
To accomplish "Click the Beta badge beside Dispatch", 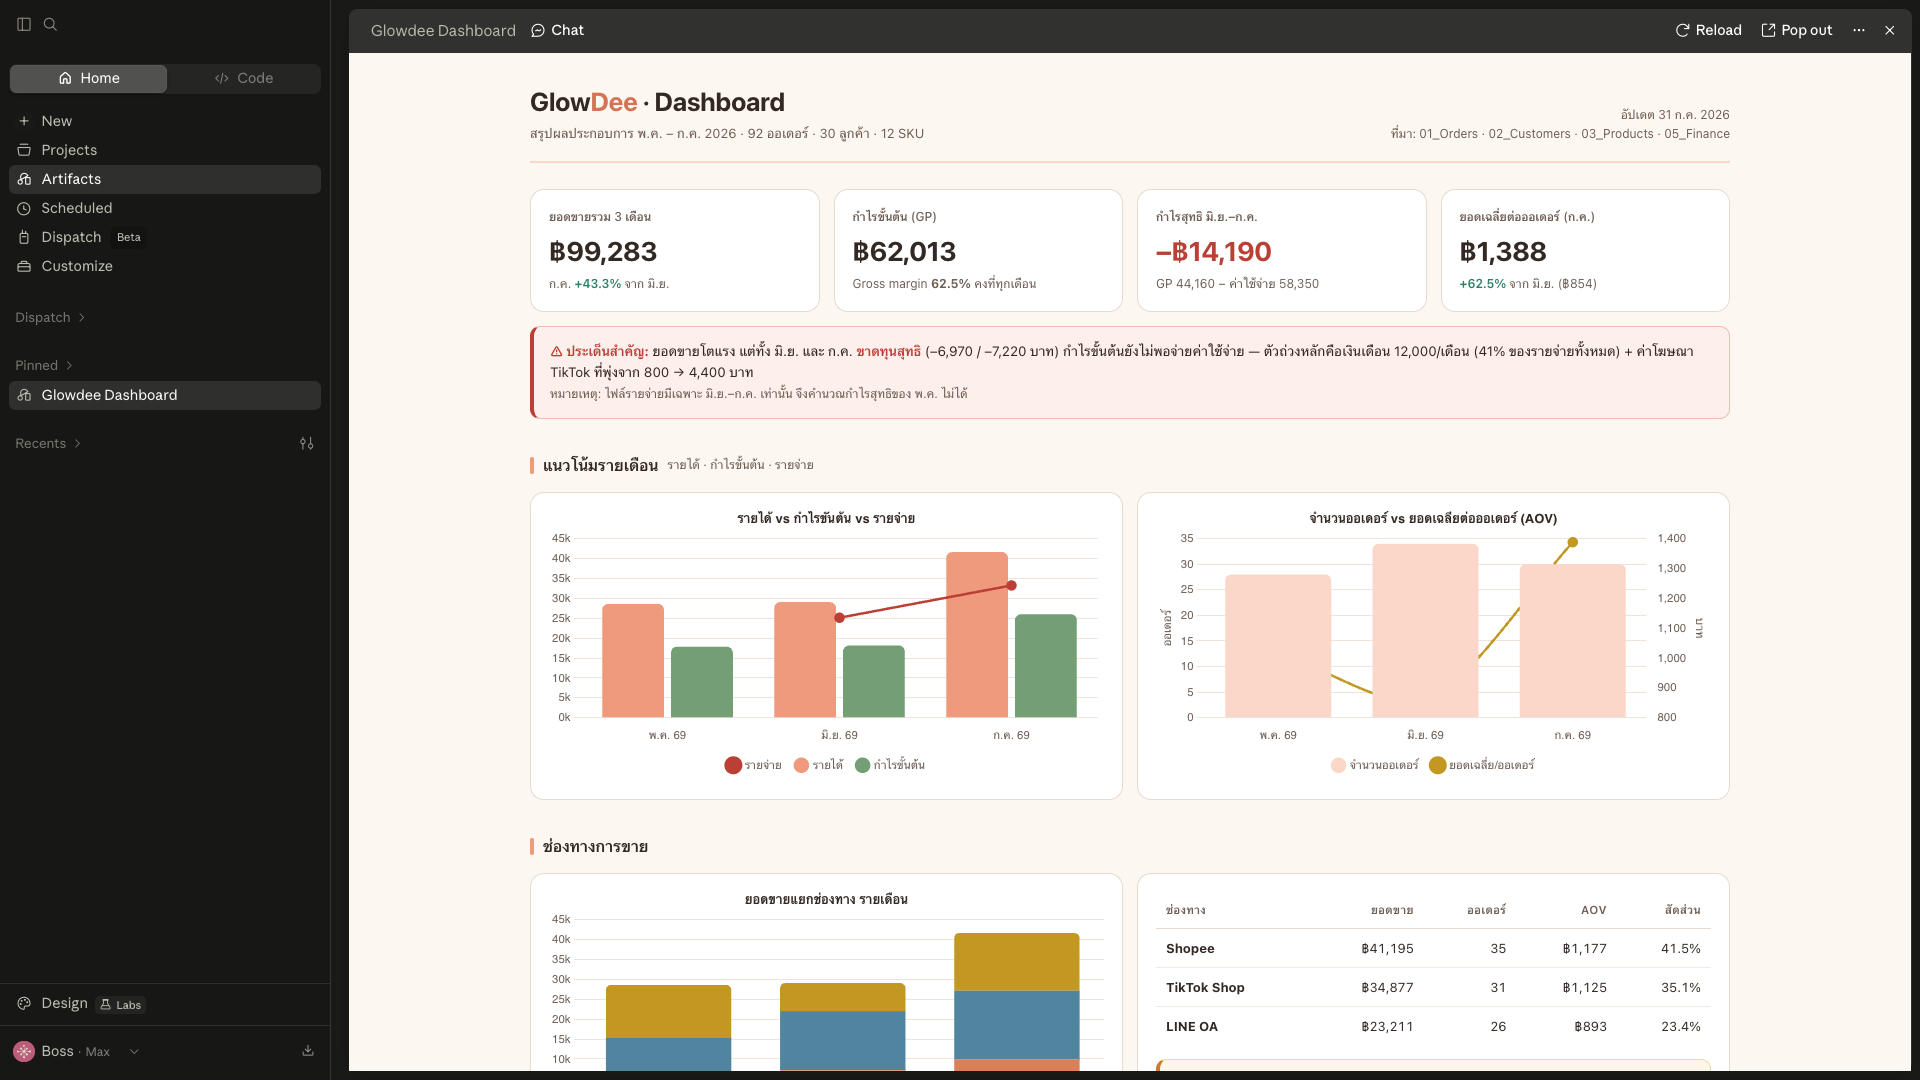I will (x=129, y=238).
